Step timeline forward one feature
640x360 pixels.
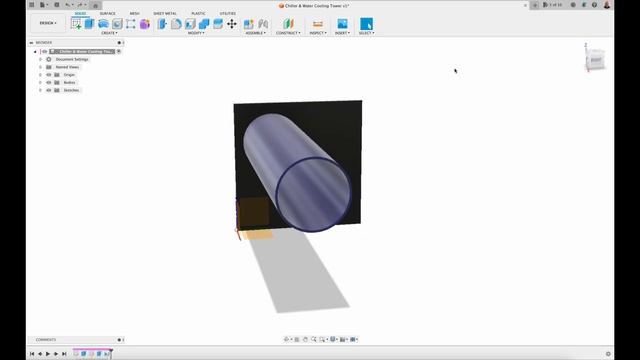click(56, 354)
